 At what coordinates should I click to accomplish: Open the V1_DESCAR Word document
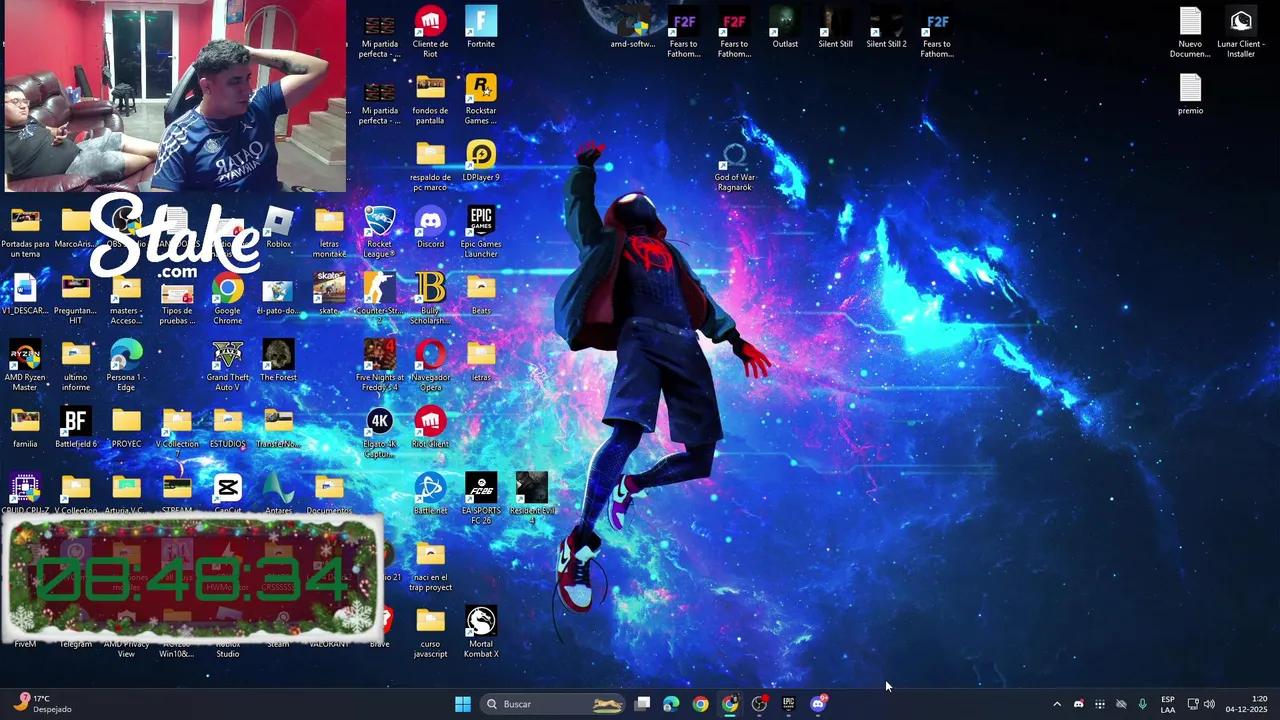pos(25,294)
